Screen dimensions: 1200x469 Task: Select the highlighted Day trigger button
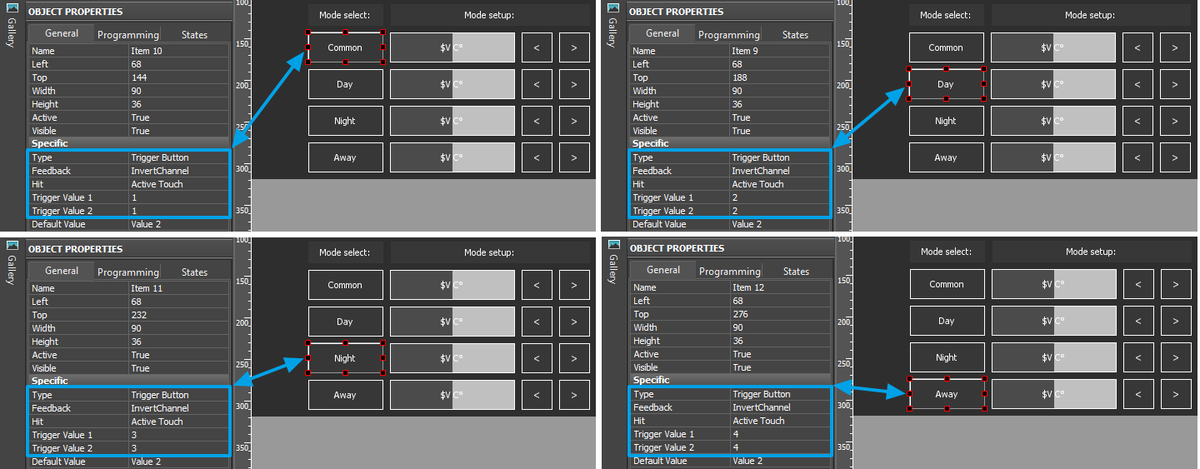click(946, 85)
